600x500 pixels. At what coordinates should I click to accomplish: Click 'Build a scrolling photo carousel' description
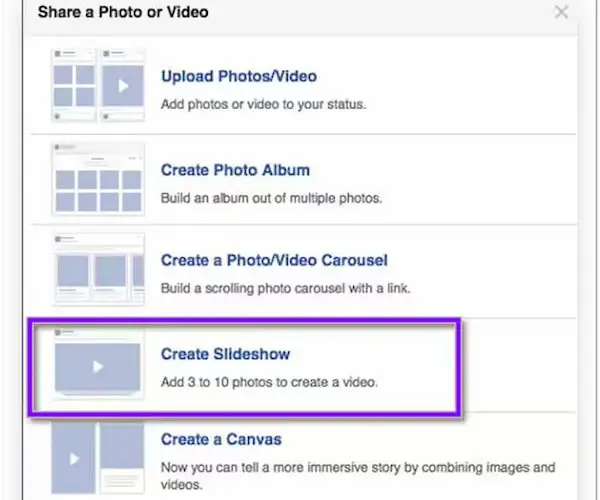click(x=285, y=288)
